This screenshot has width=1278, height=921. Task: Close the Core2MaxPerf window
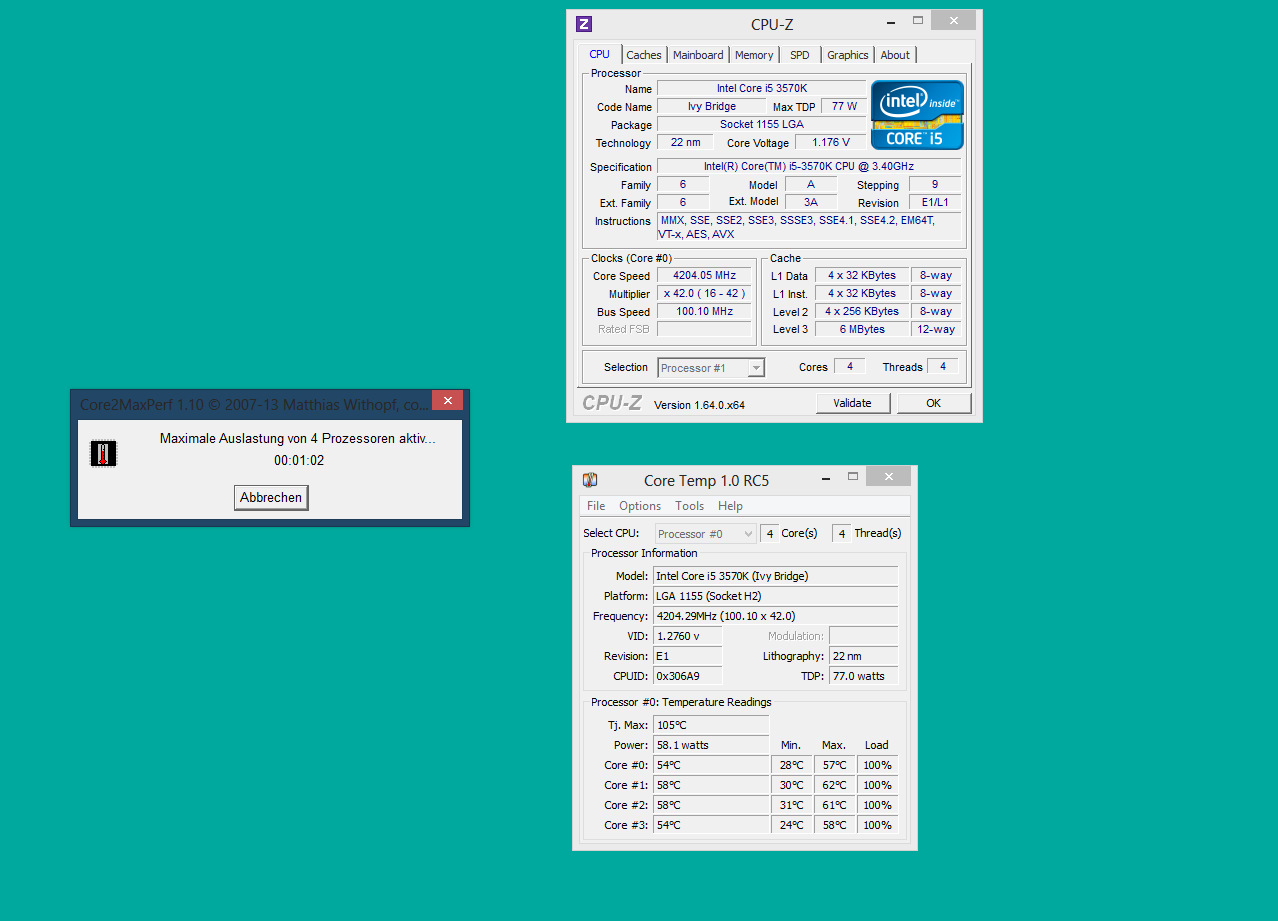[x=447, y=400]
